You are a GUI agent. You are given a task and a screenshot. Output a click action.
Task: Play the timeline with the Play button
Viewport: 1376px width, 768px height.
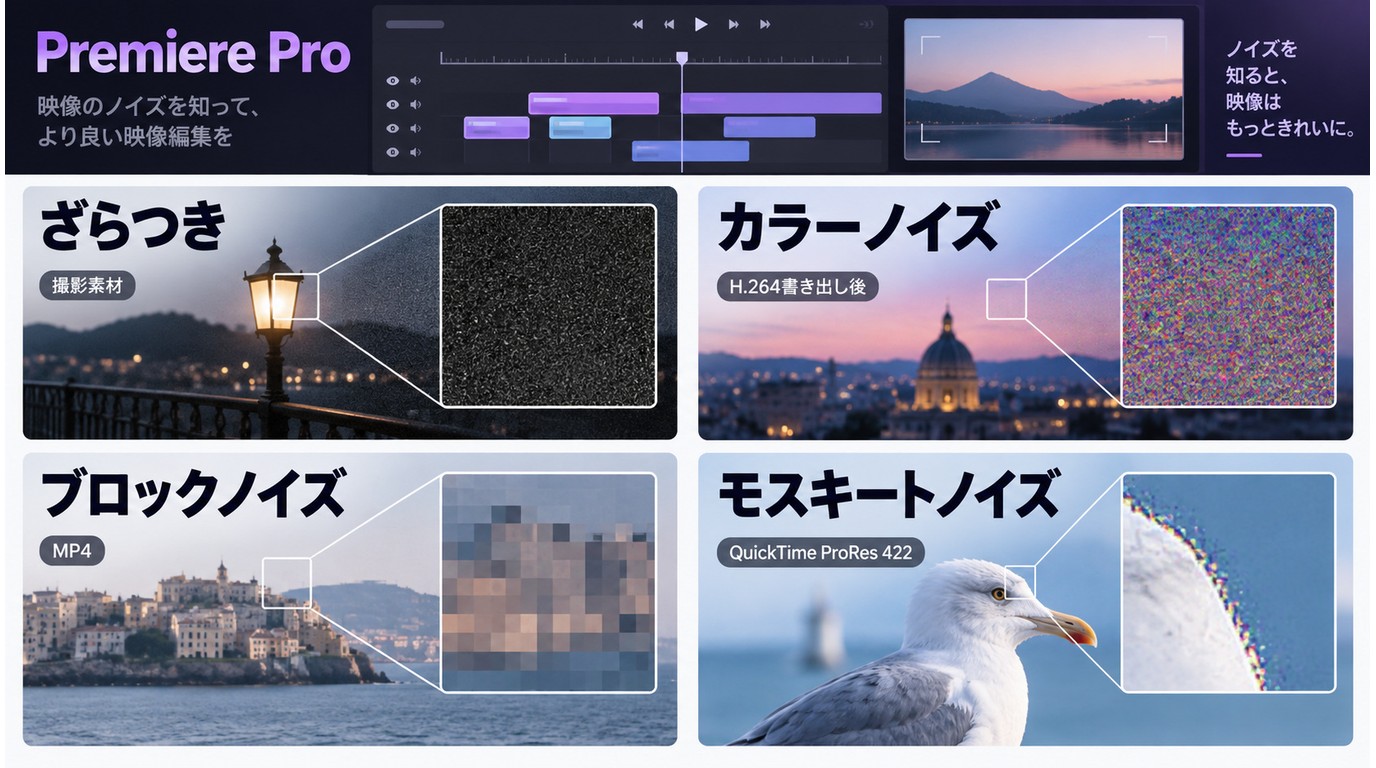coord(701,24)
